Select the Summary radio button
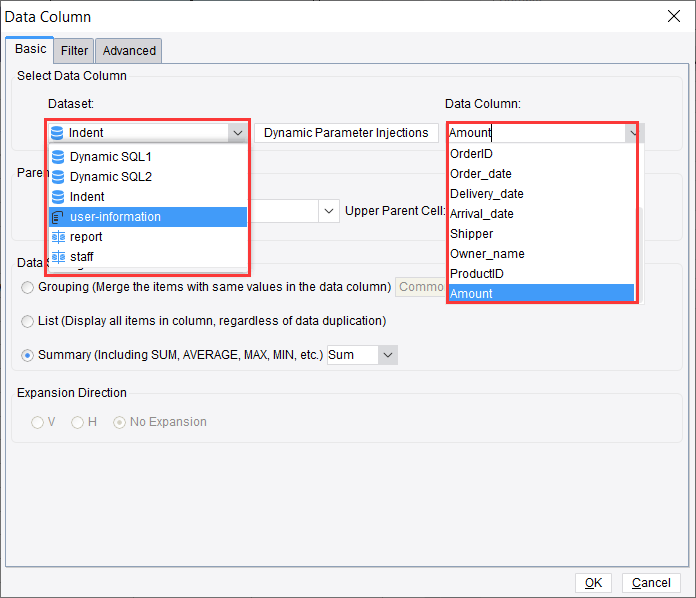696x598 pixels. coord(28,355)
